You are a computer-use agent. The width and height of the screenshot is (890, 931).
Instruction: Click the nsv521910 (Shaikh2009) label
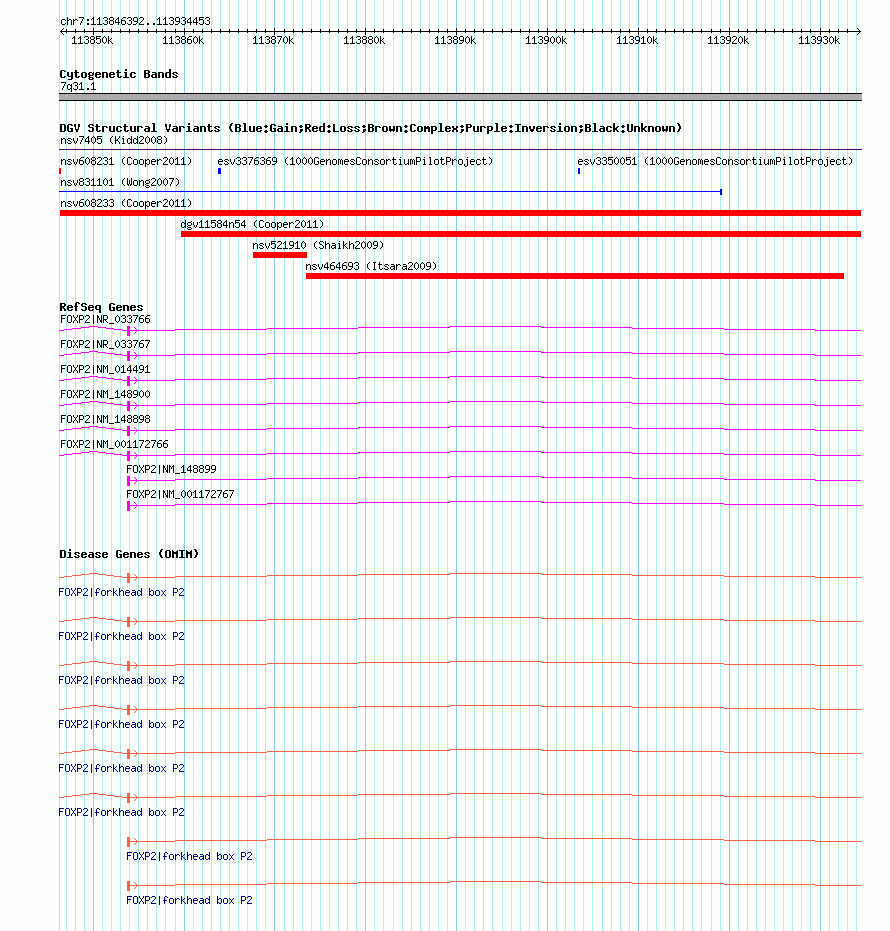click(318, 245)
